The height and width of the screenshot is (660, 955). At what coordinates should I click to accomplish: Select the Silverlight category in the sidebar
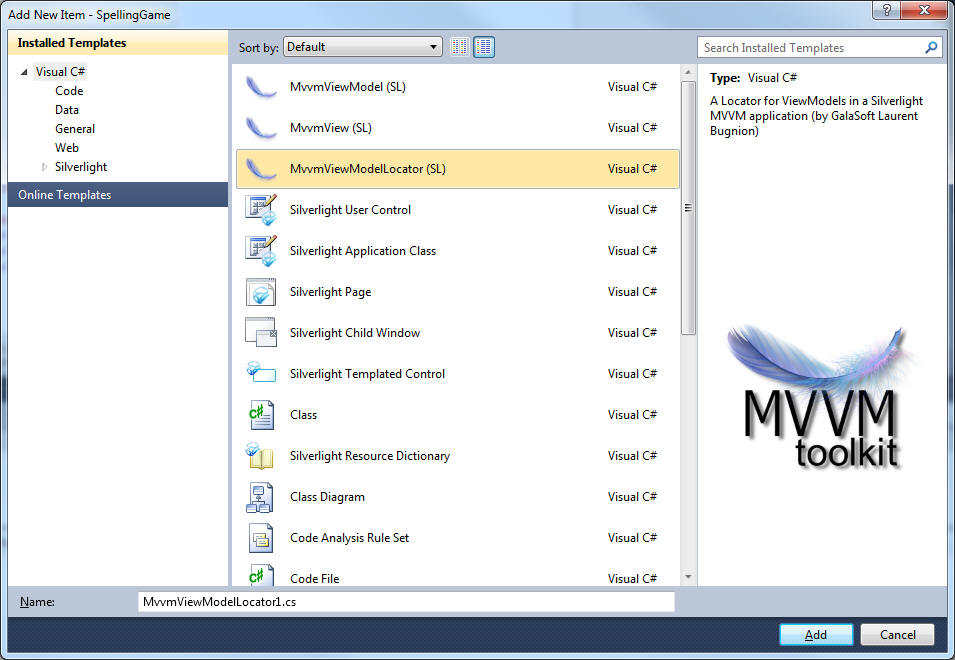81,166
